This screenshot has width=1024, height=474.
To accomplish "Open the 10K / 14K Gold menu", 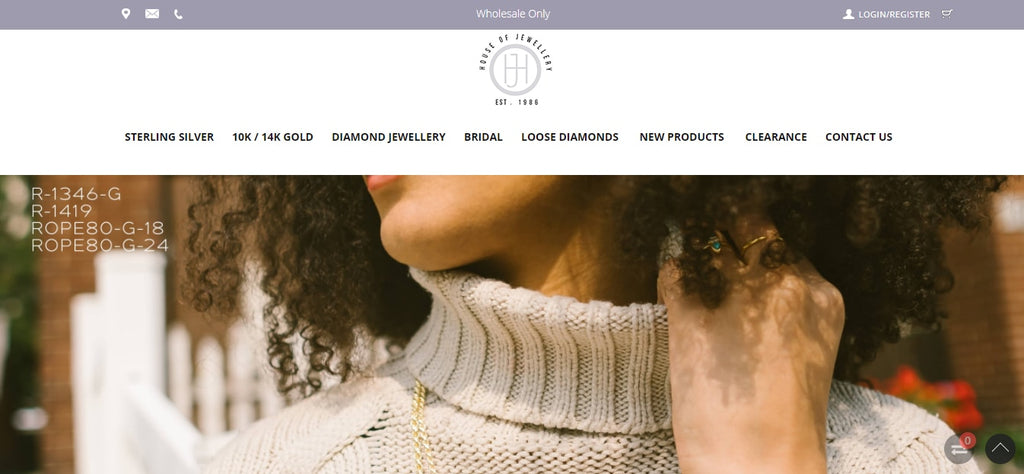I will pyautogui.click(x=273, y=137).
